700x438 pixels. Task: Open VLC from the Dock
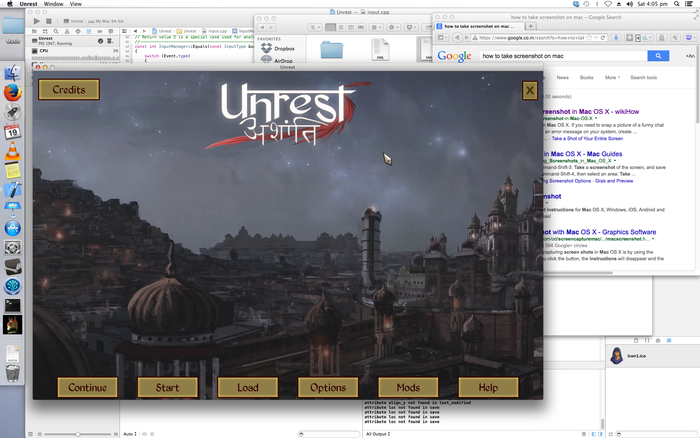[12, 150]
